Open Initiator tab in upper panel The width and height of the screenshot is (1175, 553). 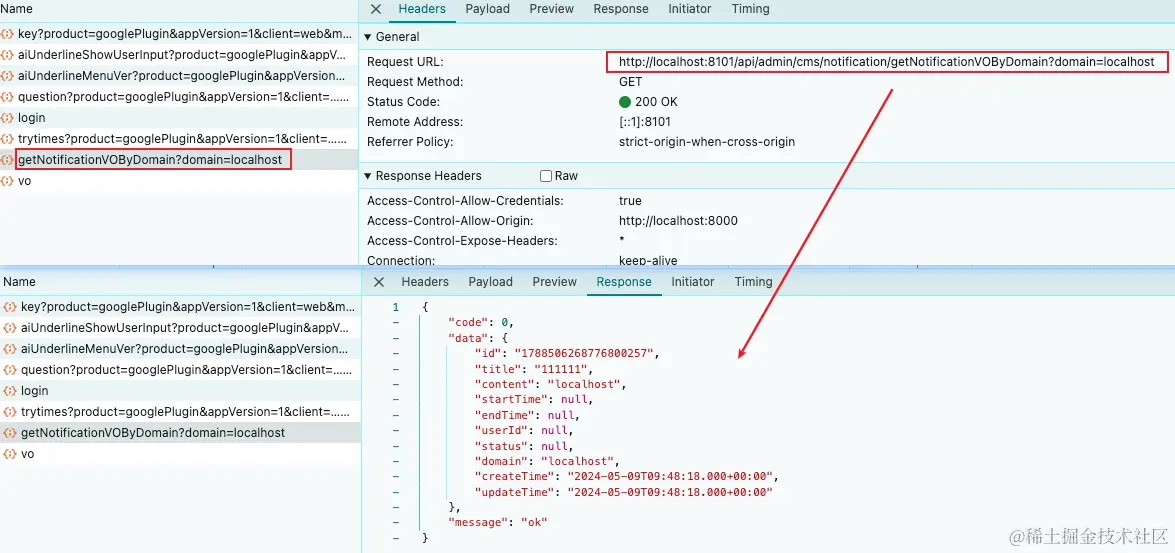pyautogui.click(x=690, y=9)
